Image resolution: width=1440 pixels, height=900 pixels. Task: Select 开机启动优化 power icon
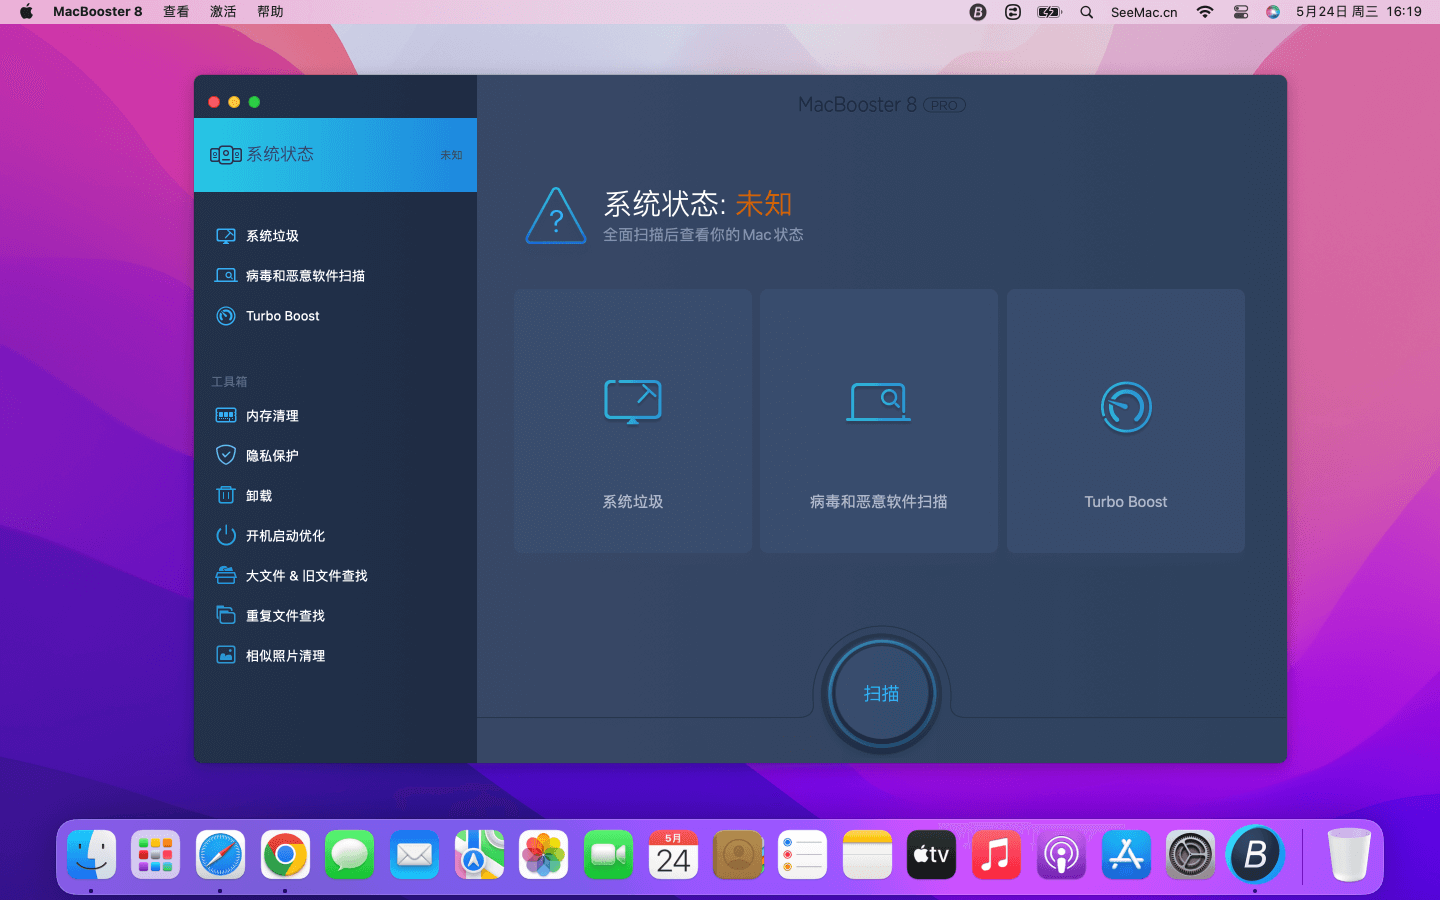pos(226,536)
